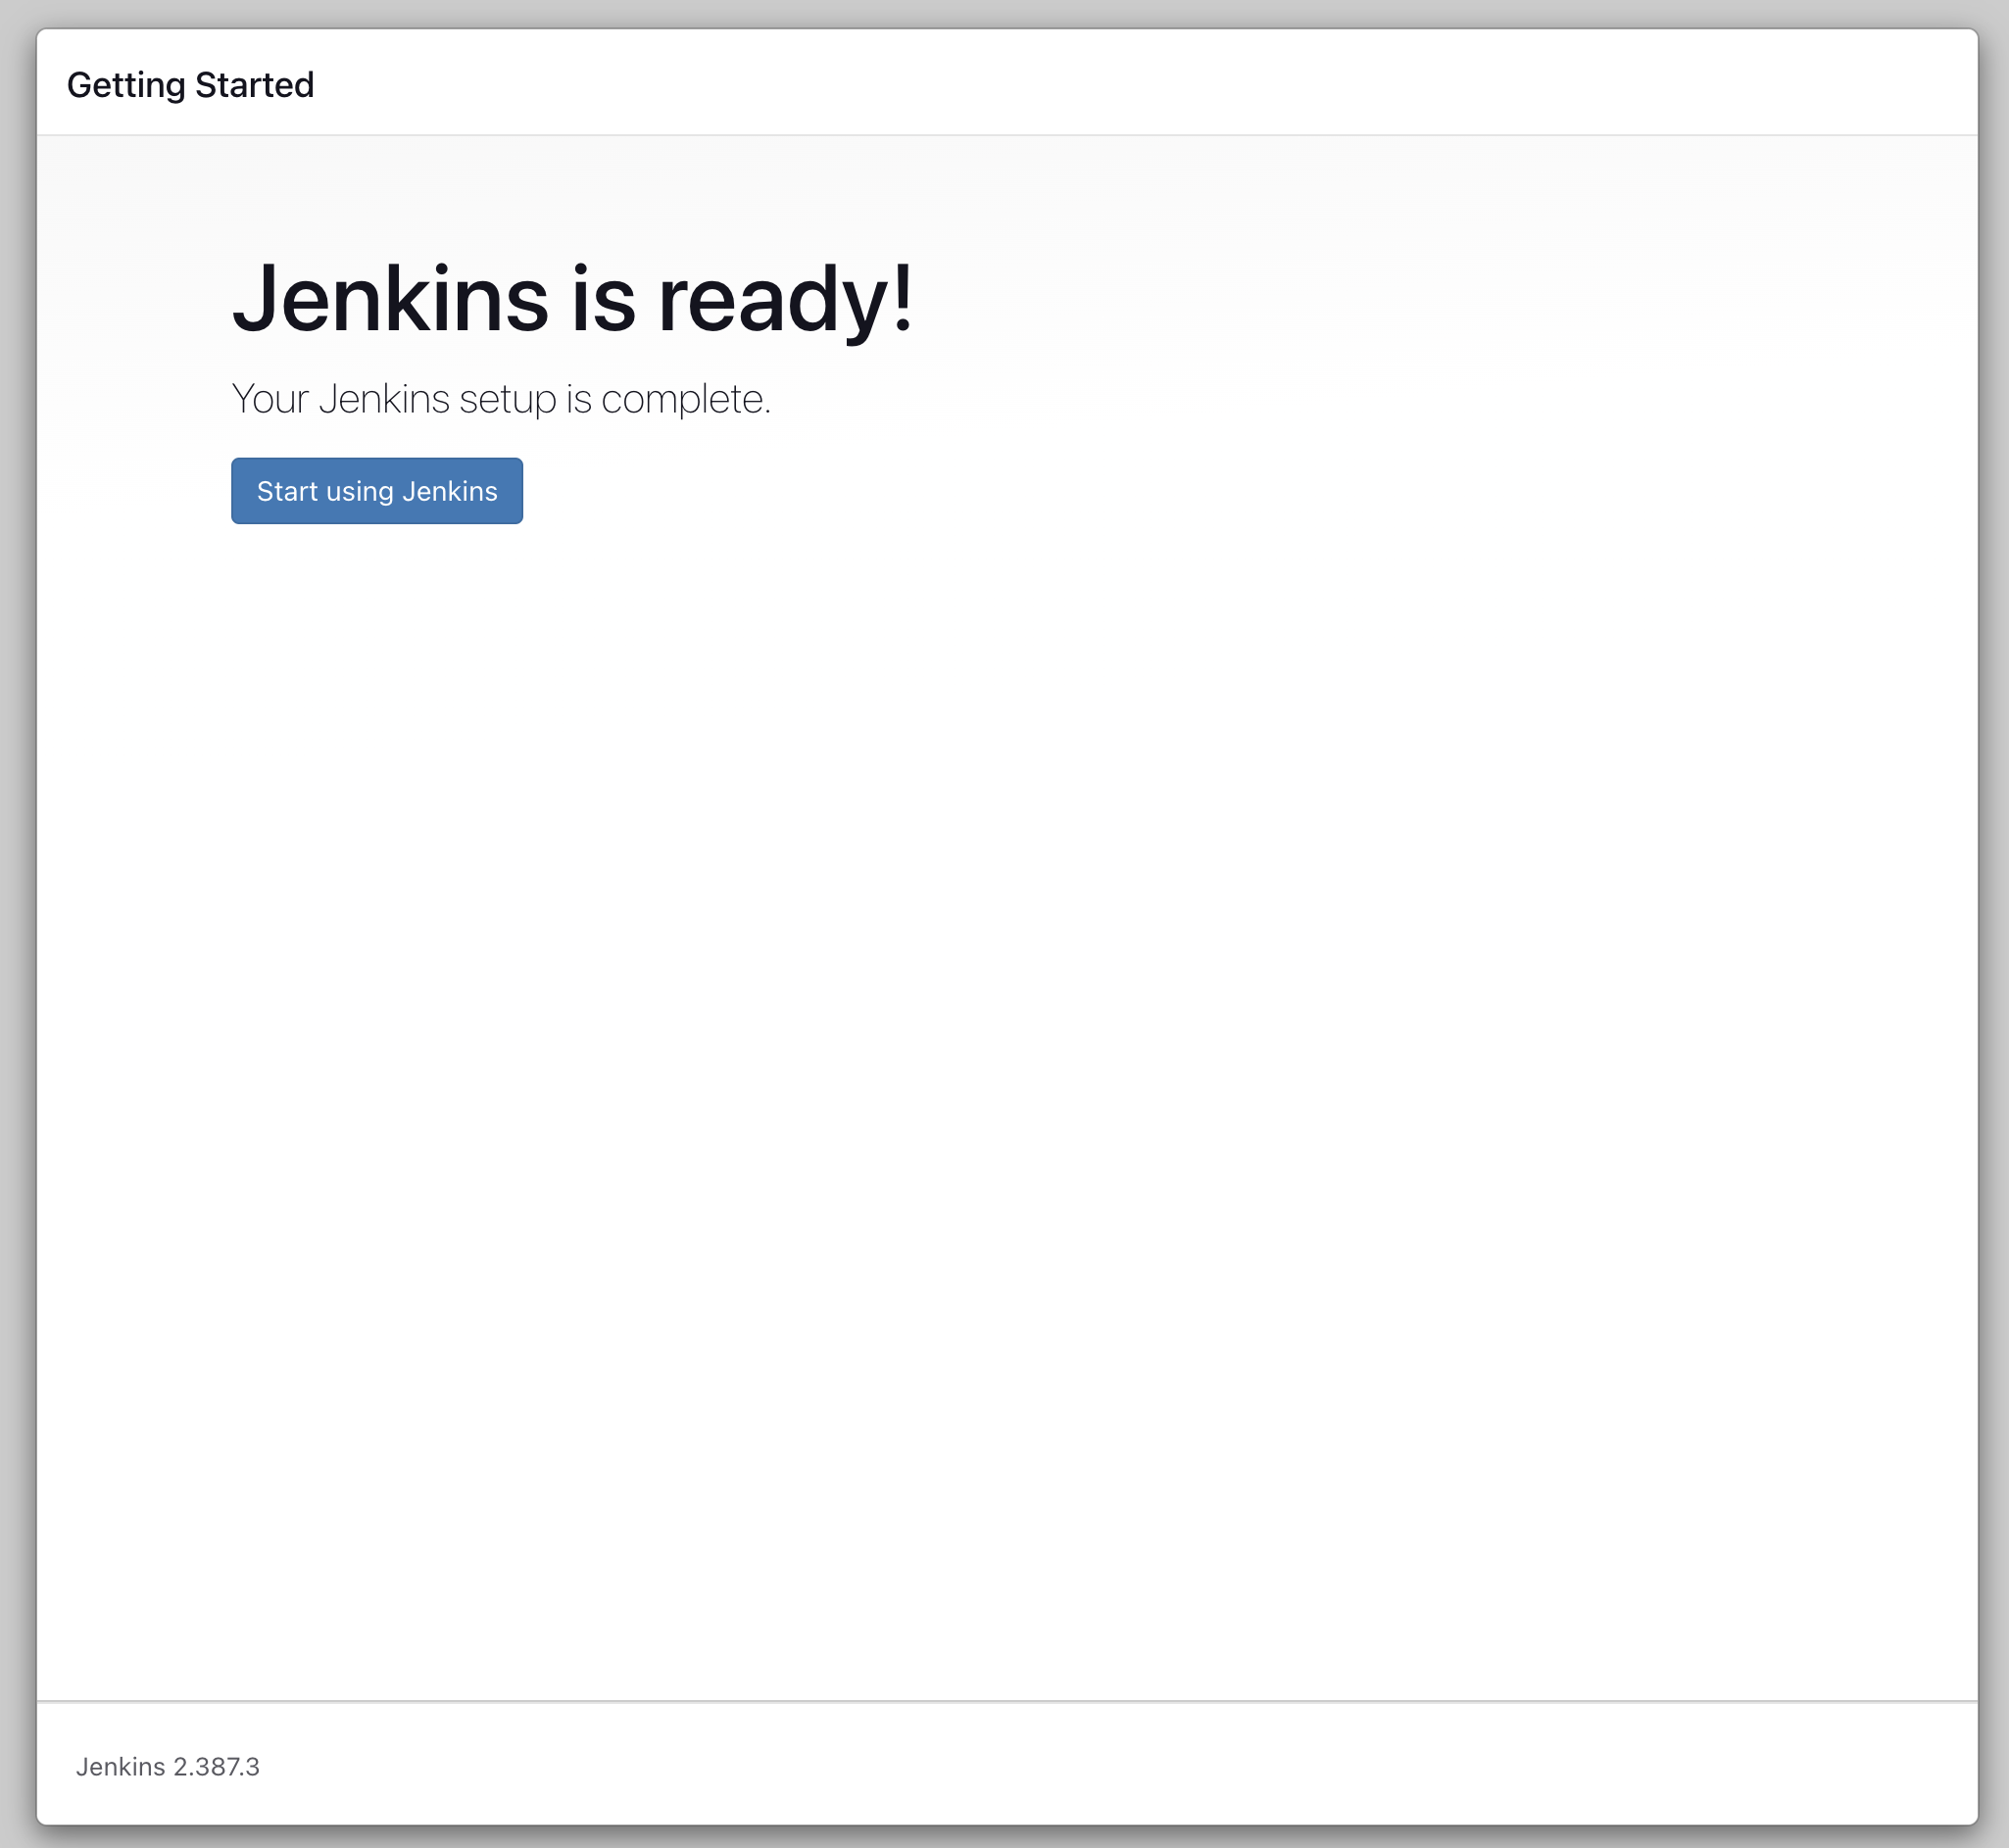Click the Jenkins 2.387.3 version label
The height and width of the screenshot is (1848, 2009).
tap(167, 1767)
